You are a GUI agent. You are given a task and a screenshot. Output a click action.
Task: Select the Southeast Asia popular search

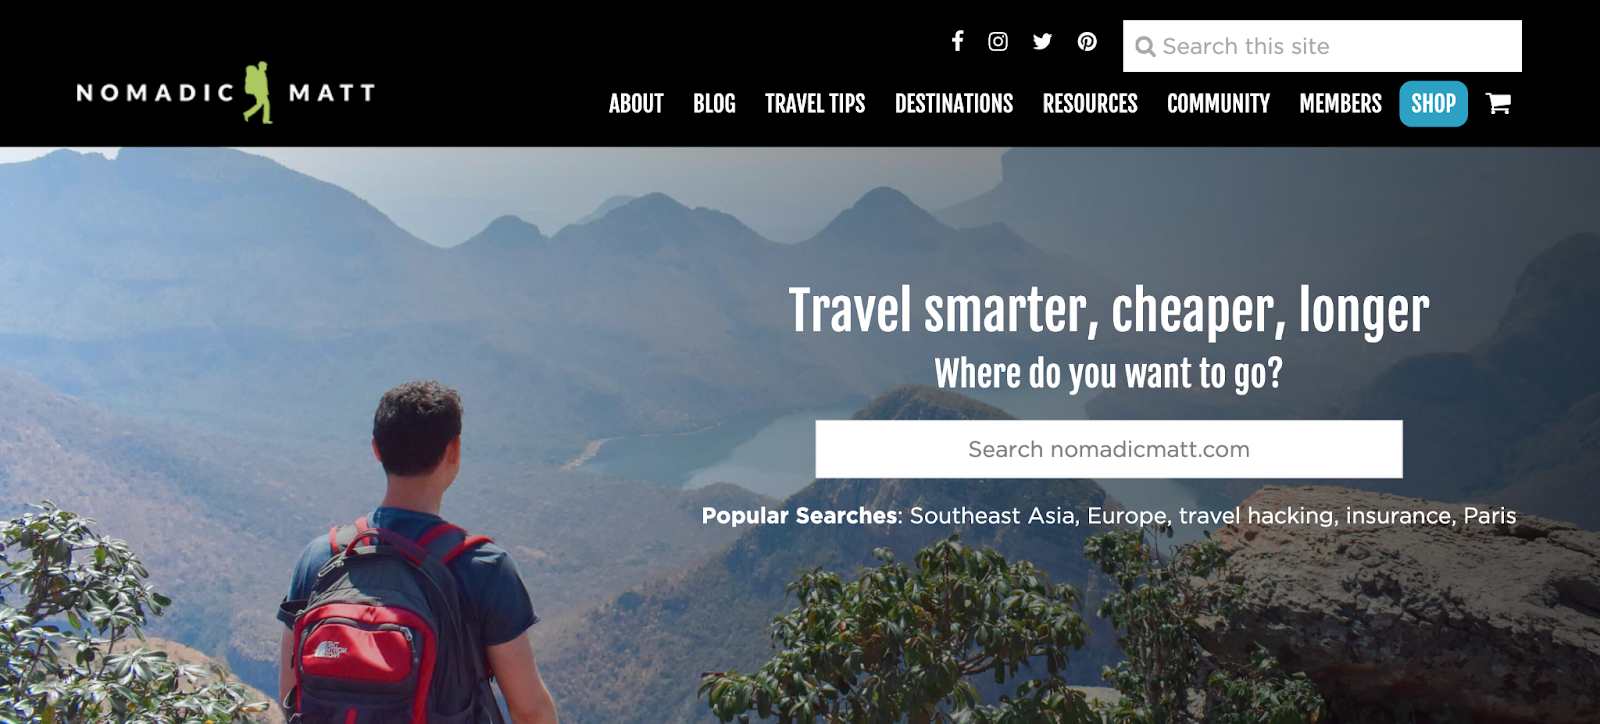[x=992, y=516]
